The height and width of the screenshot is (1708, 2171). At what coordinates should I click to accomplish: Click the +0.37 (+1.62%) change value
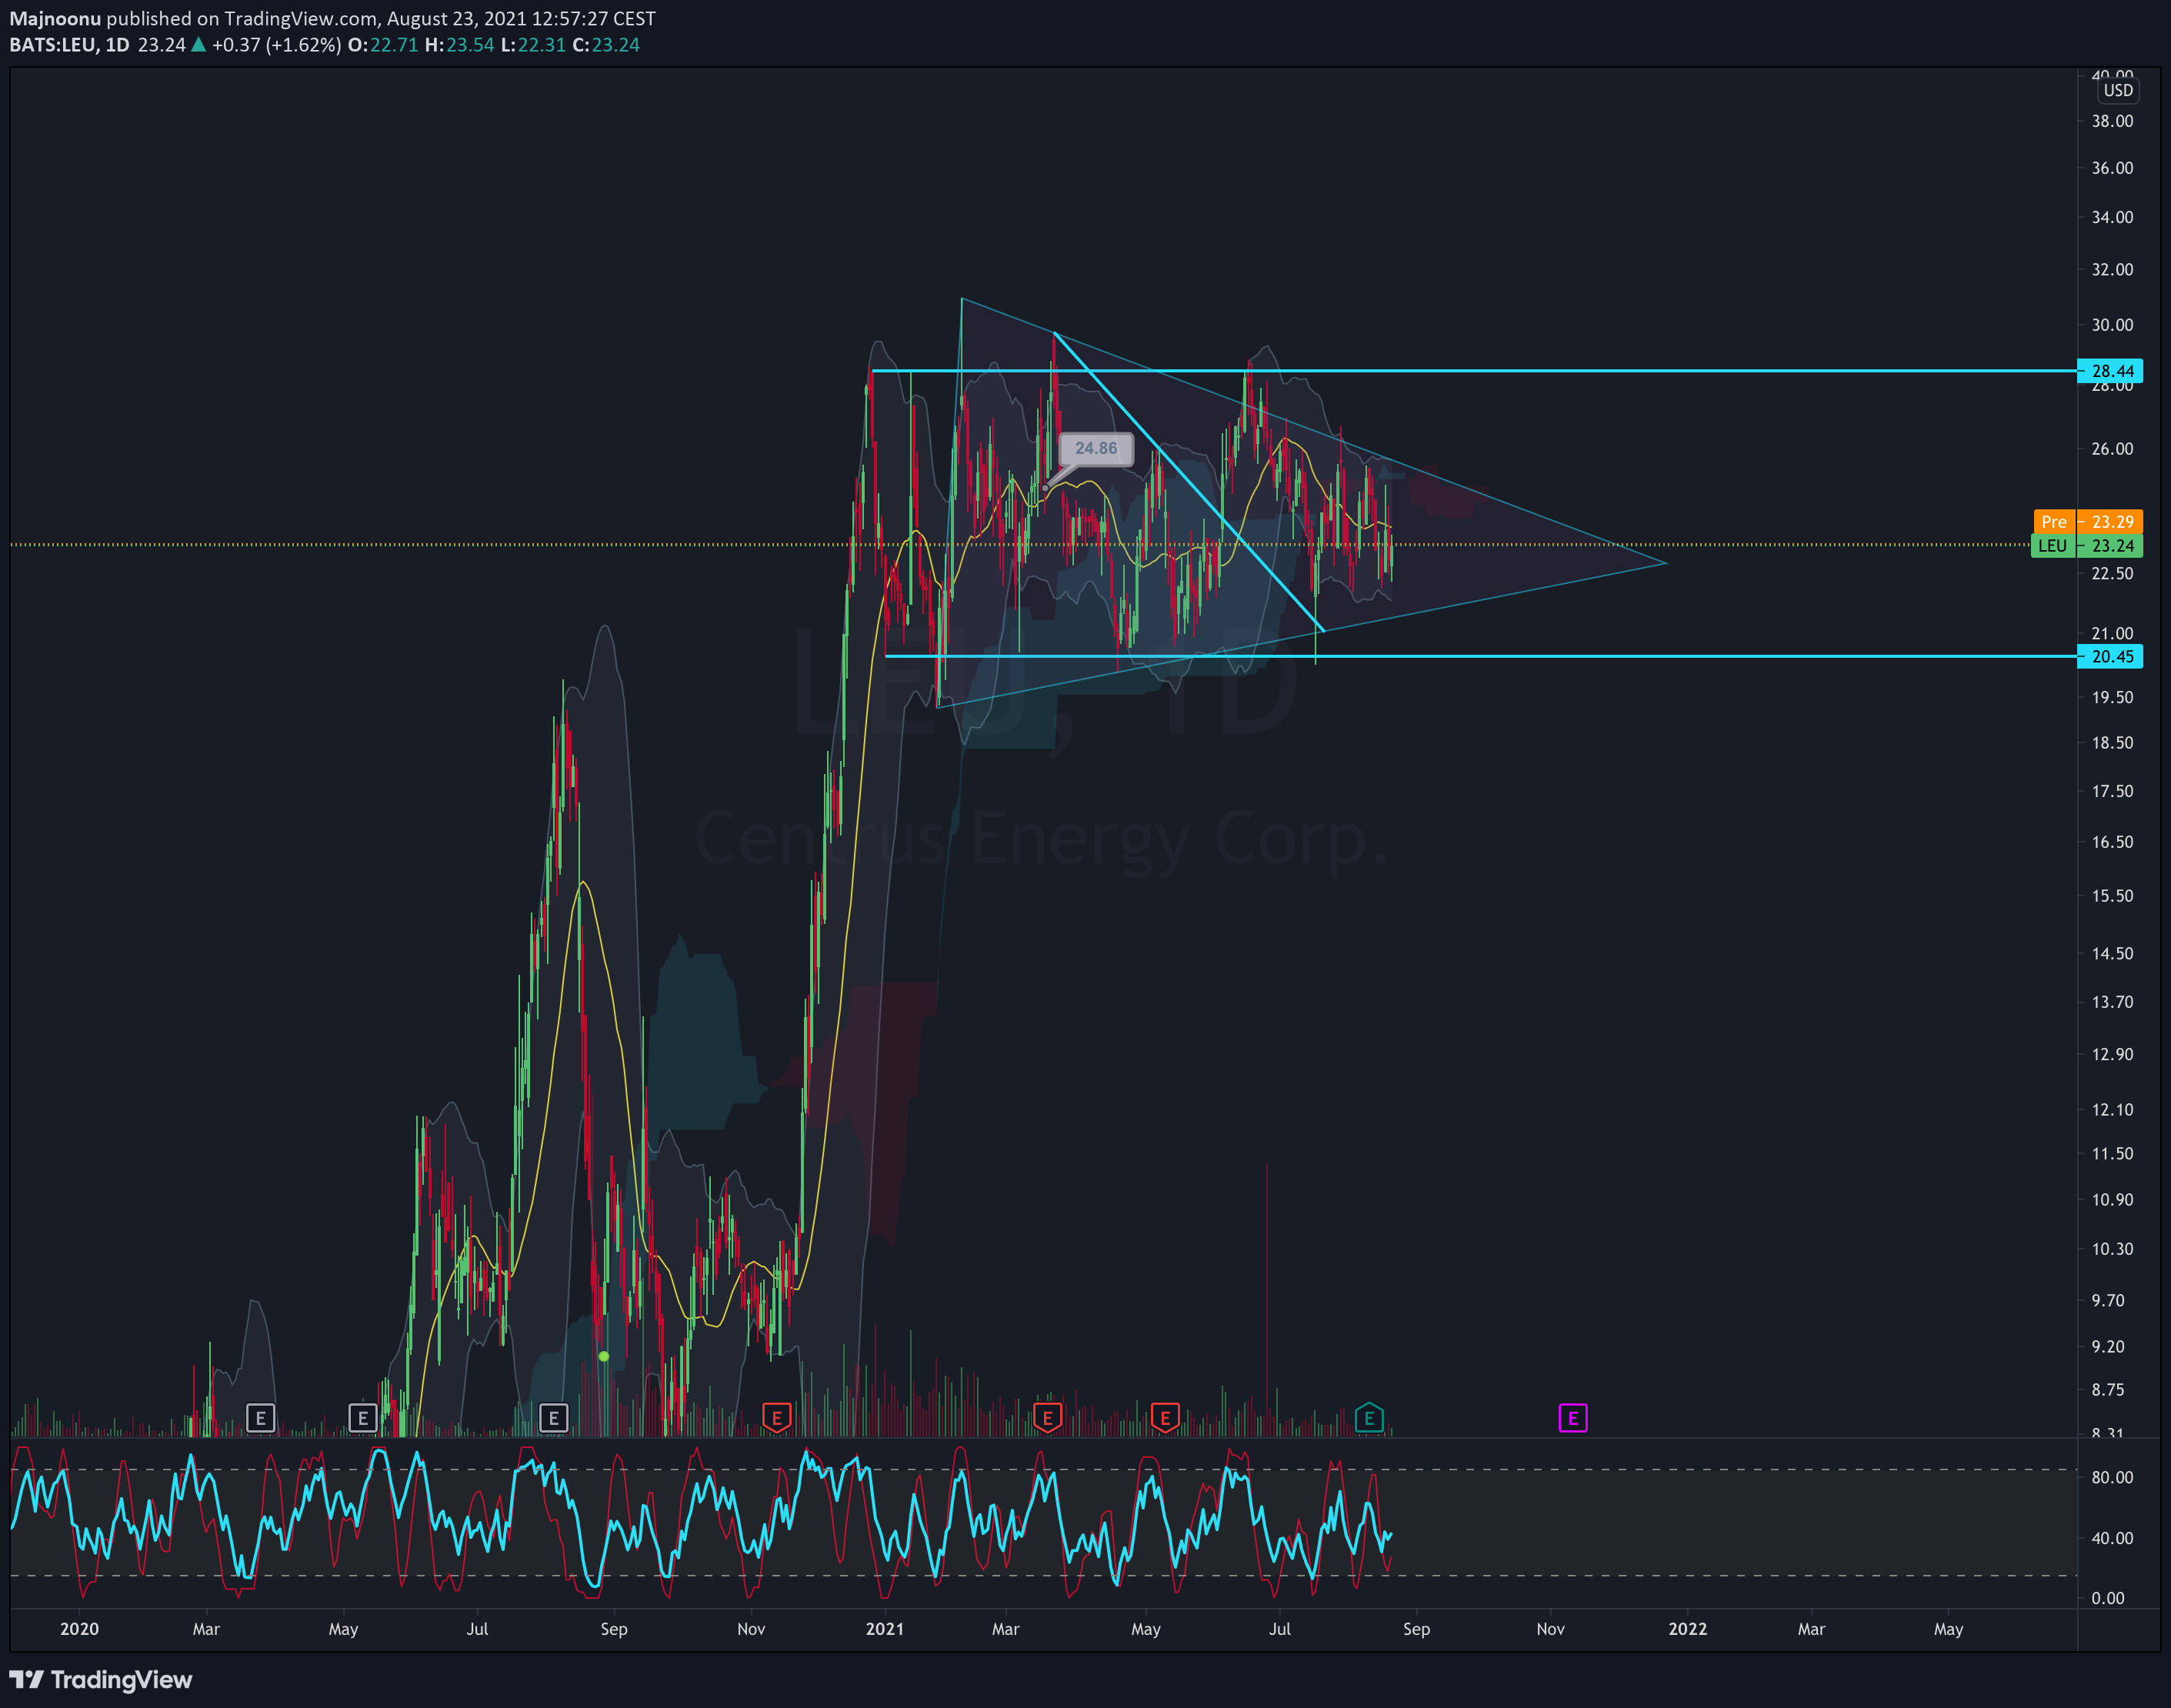click(x=276, y=45)
